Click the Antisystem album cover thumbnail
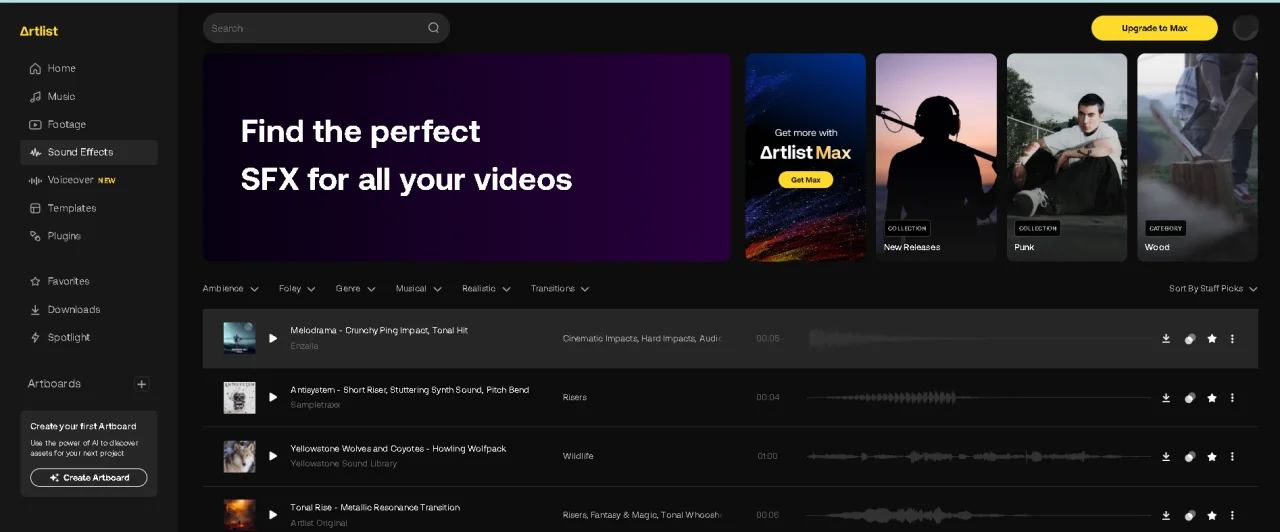This screenshot has width=1280, height=532. pos(239,397)
